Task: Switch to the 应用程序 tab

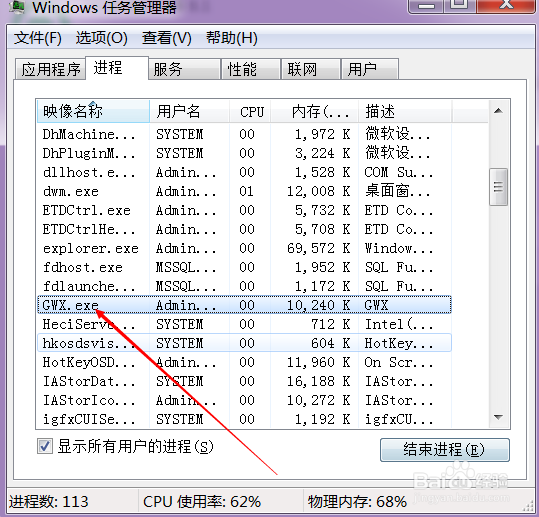Action: [51, 69]
